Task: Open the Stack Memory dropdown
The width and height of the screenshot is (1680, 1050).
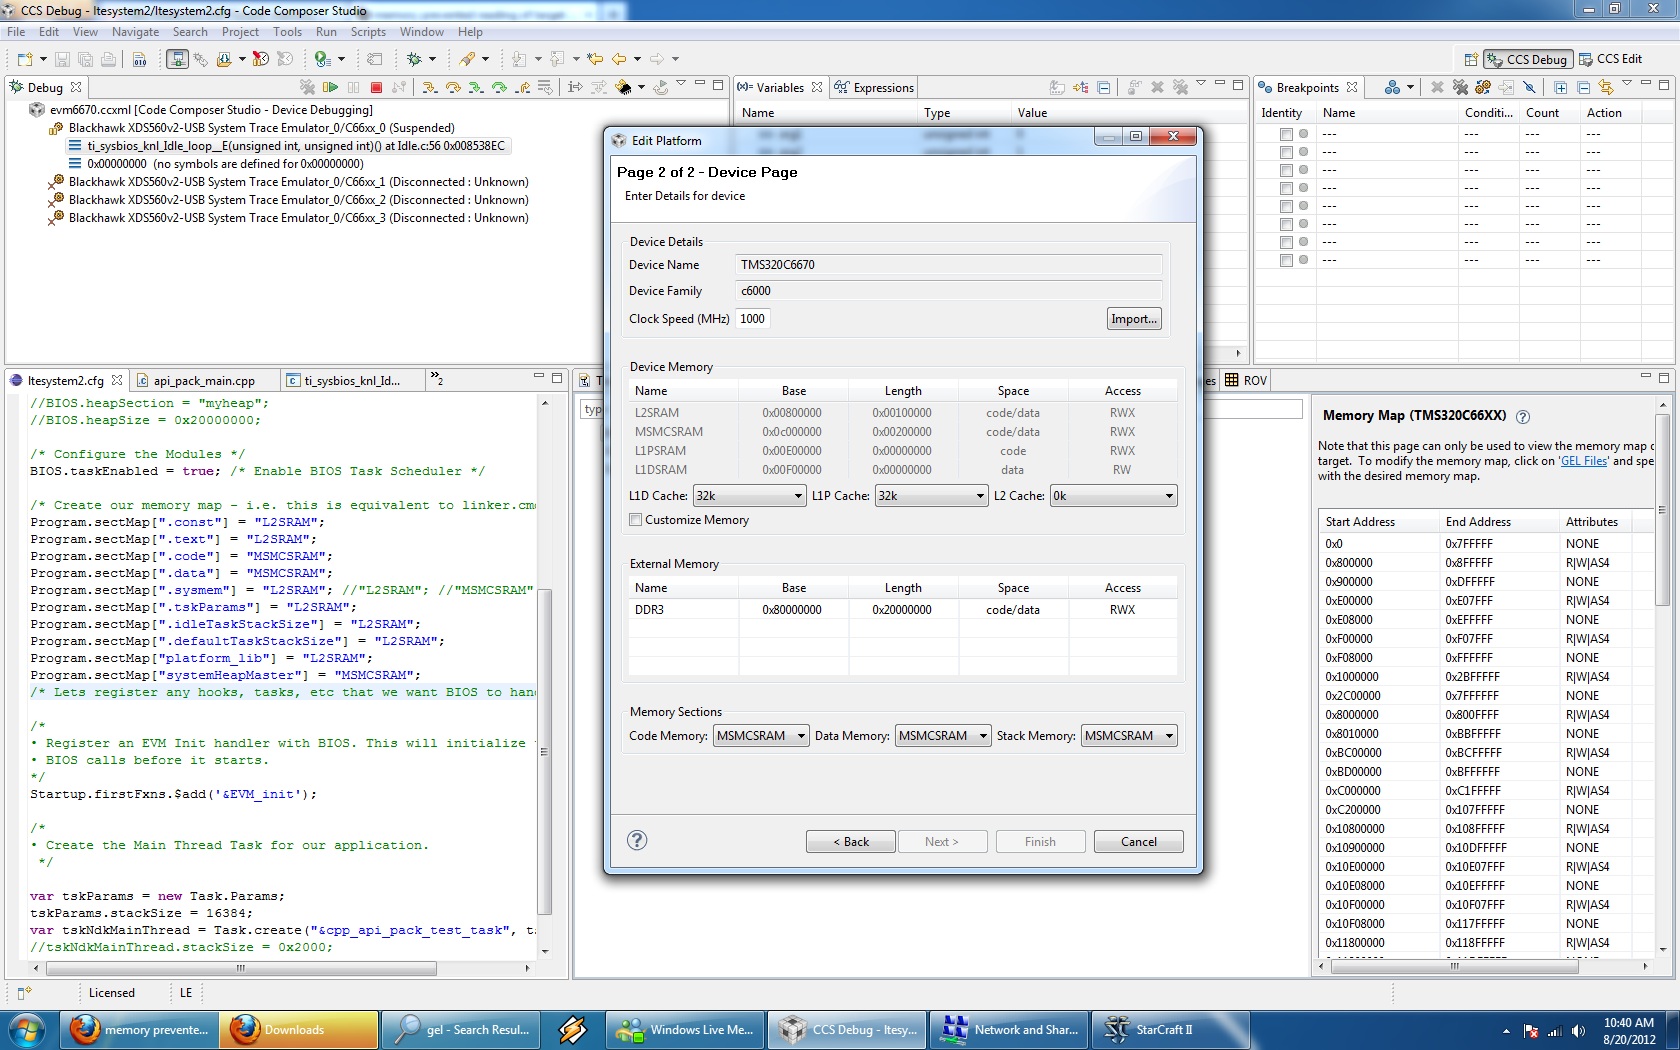Action: tap(1129, 736)
